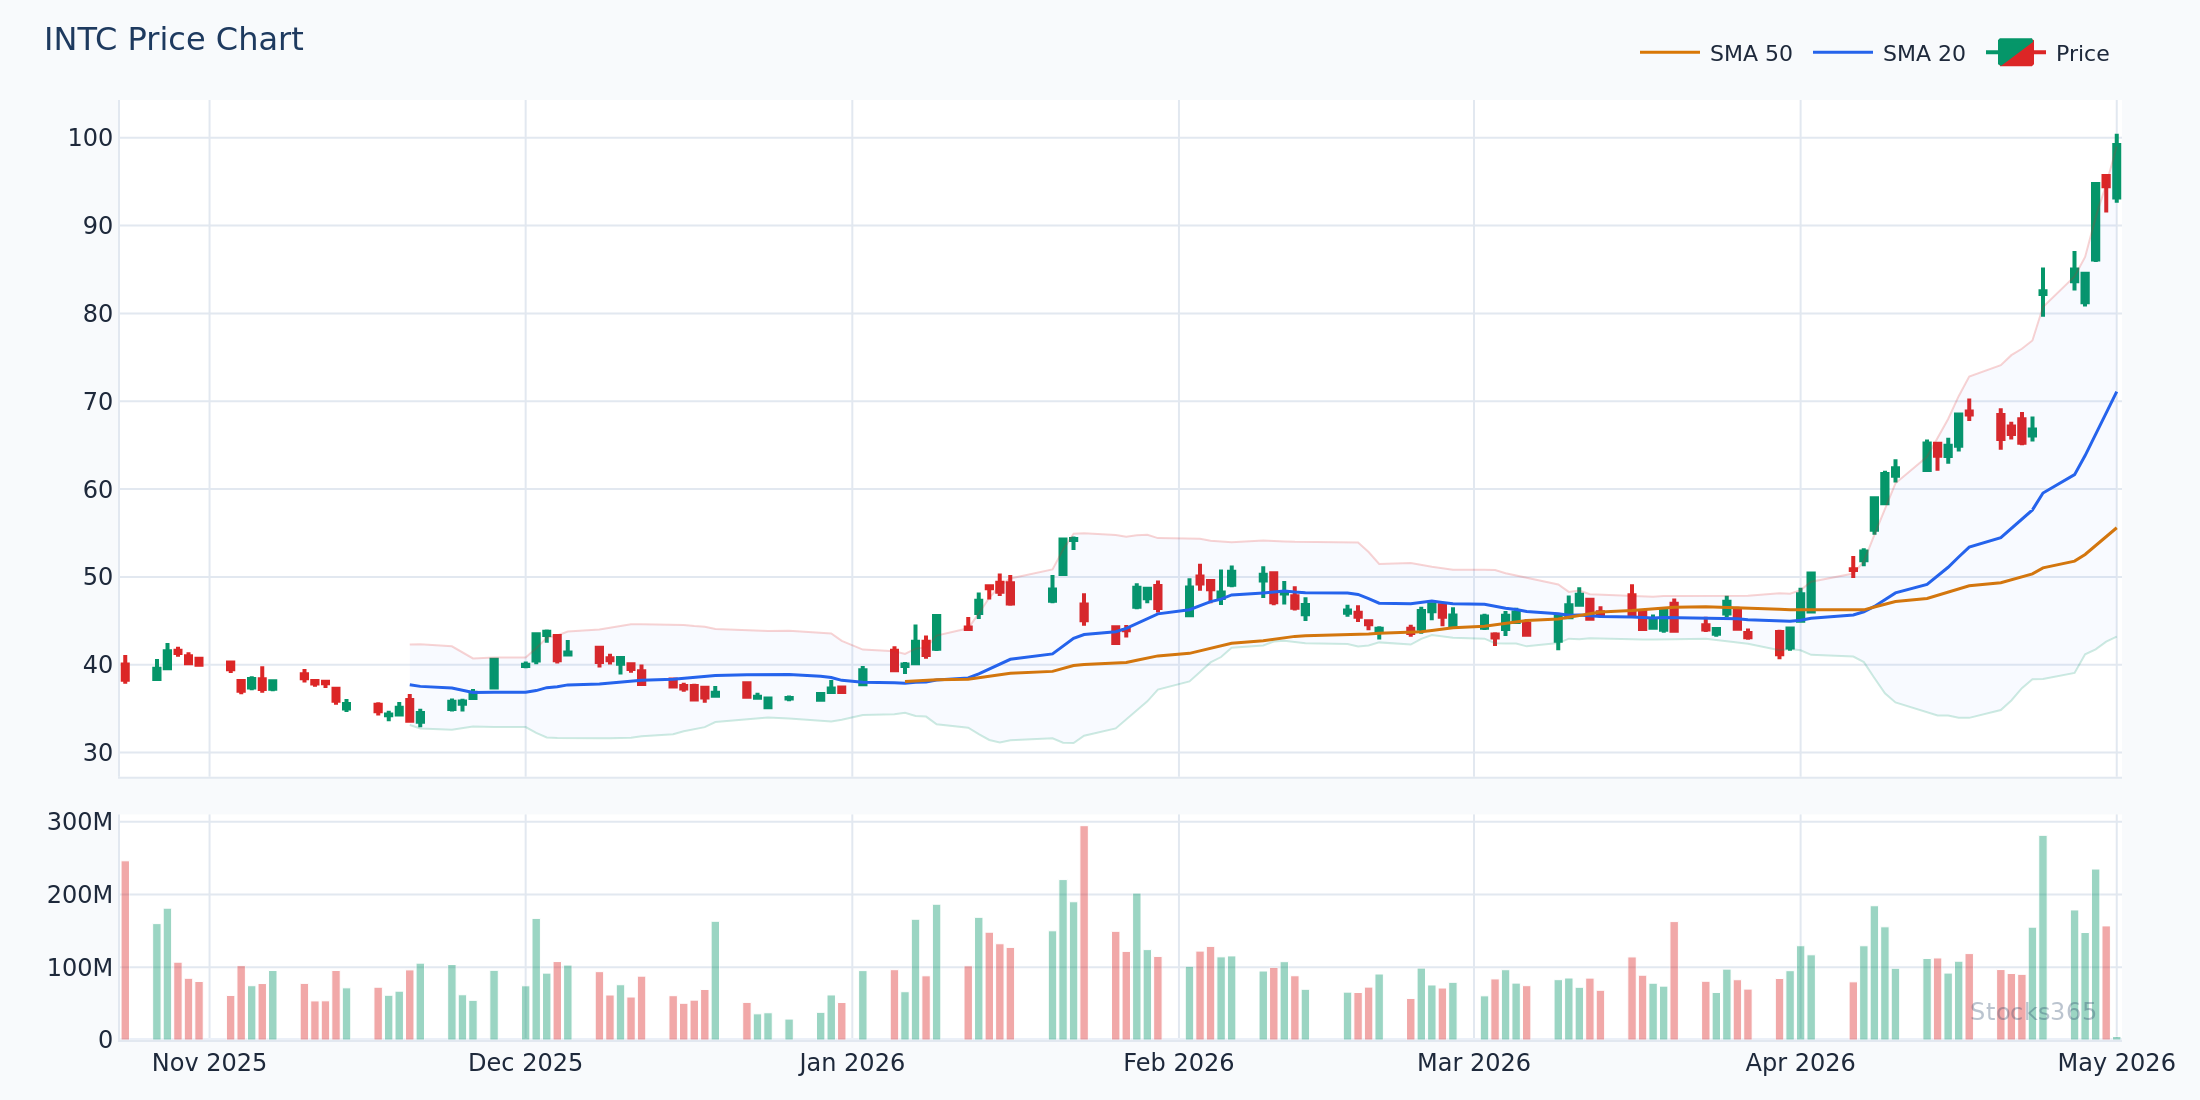This screenshot has height=1100, width=2200.
Task: Click the 70 price axis label
Action: [98, 402]
